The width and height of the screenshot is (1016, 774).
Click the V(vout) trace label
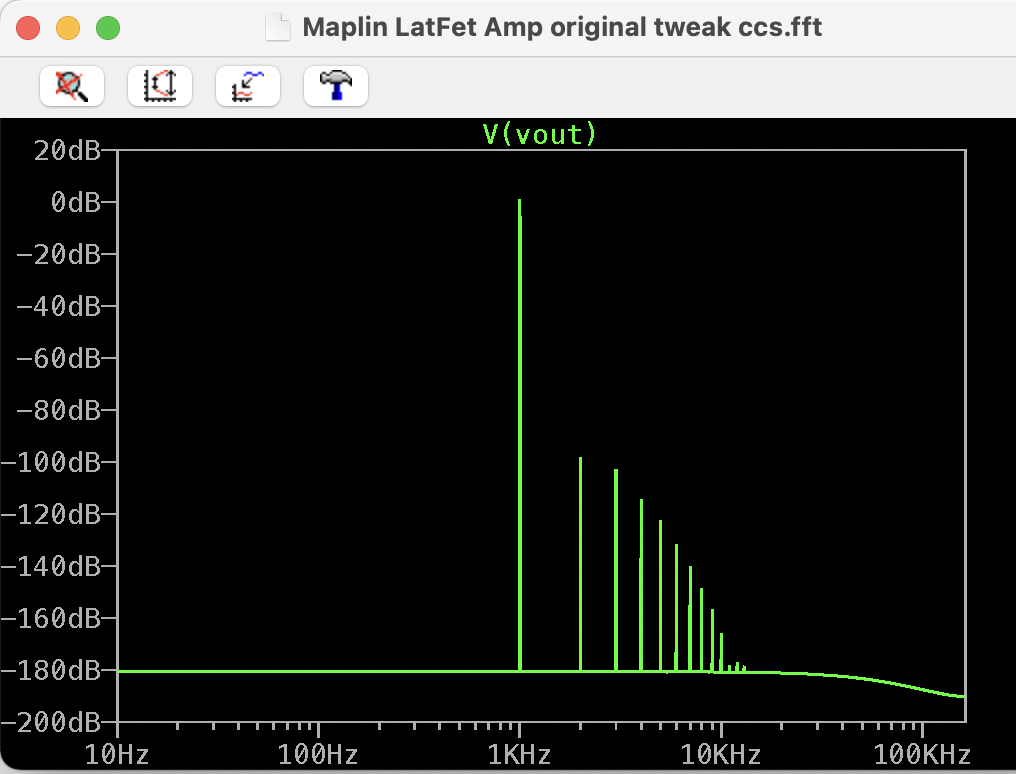click(x=539, y=135)
